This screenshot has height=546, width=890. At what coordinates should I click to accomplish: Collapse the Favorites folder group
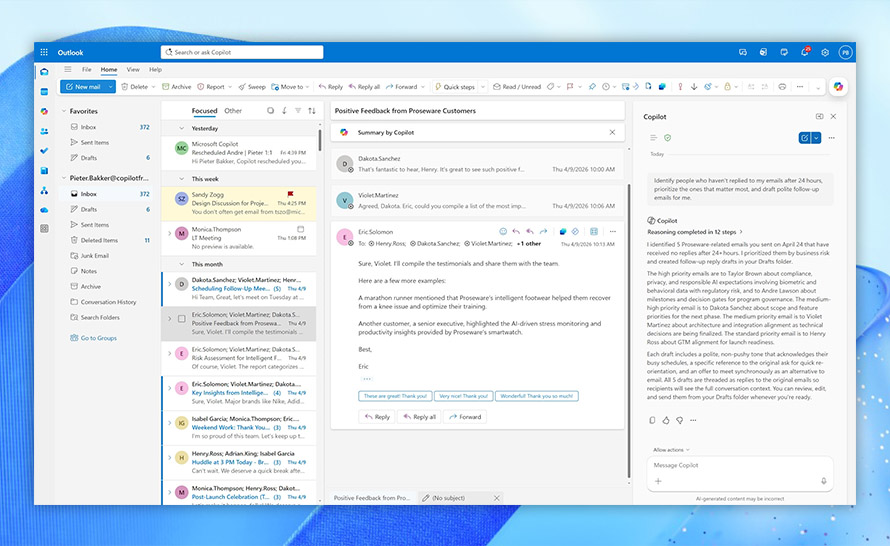coord(63,111)
